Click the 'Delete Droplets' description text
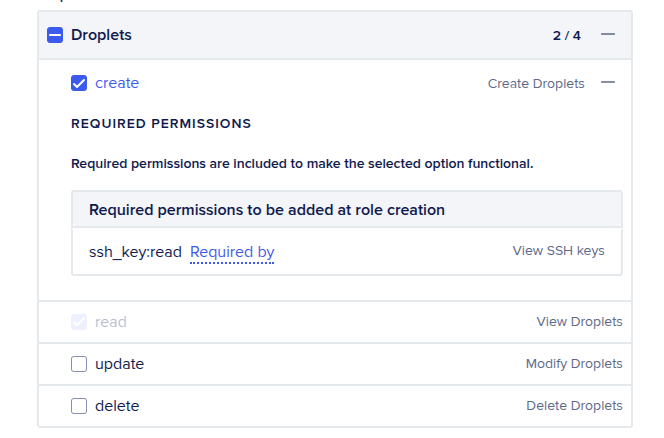This screenshot has width=664, height=438. tap(574, 406)
